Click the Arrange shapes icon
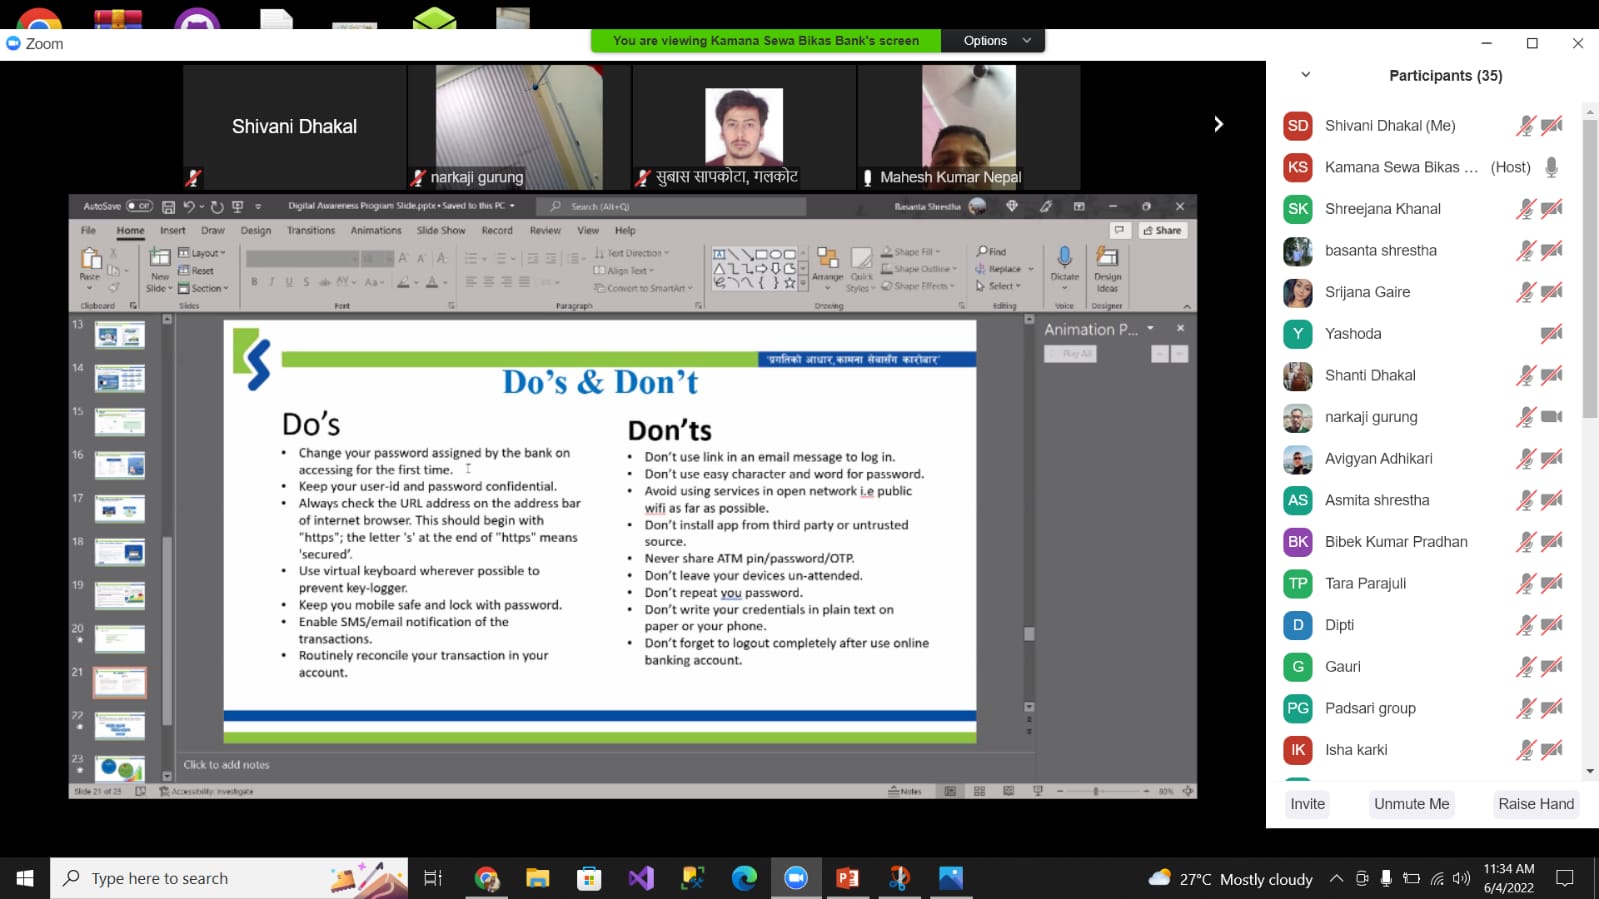The image size is (1599, 899). point(827,261)
